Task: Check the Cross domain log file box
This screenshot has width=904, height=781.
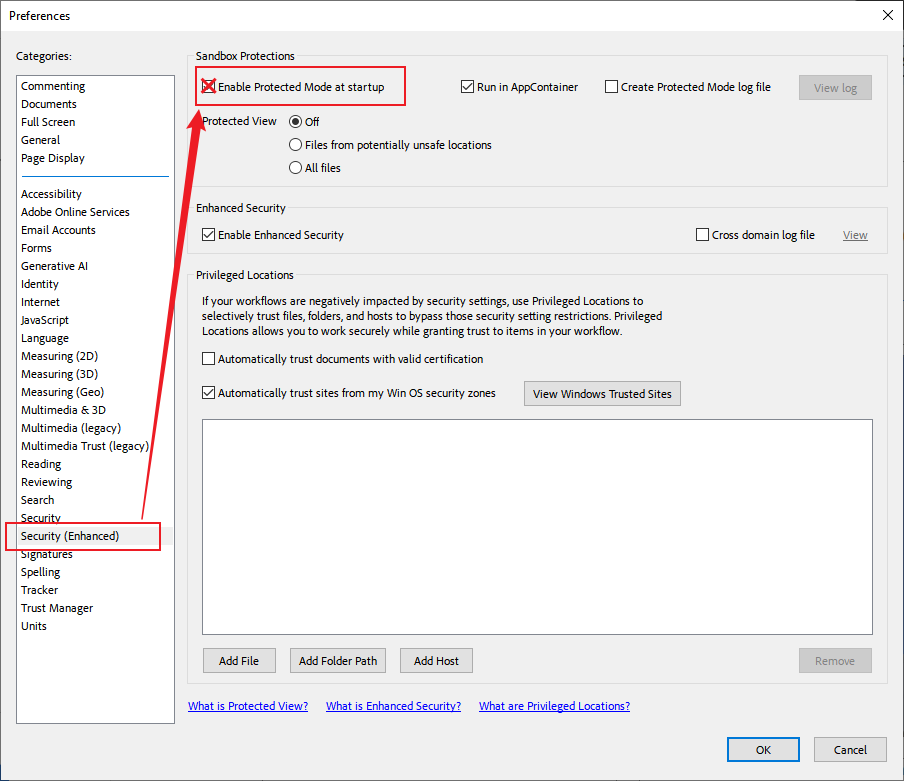Action: point(702,234)
